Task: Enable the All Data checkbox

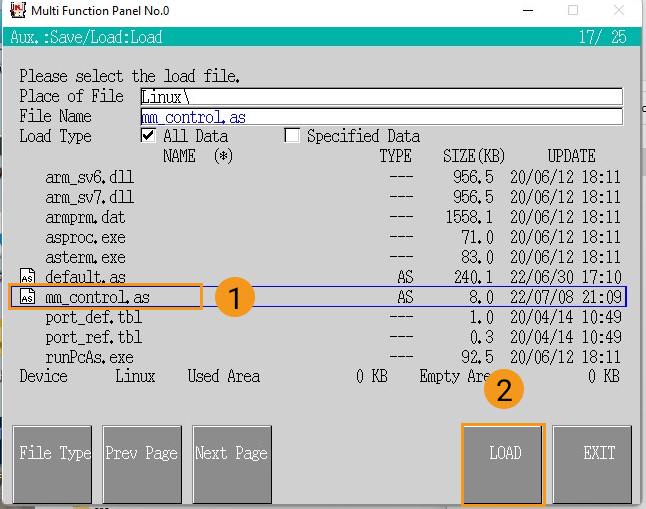Action: 149,136
